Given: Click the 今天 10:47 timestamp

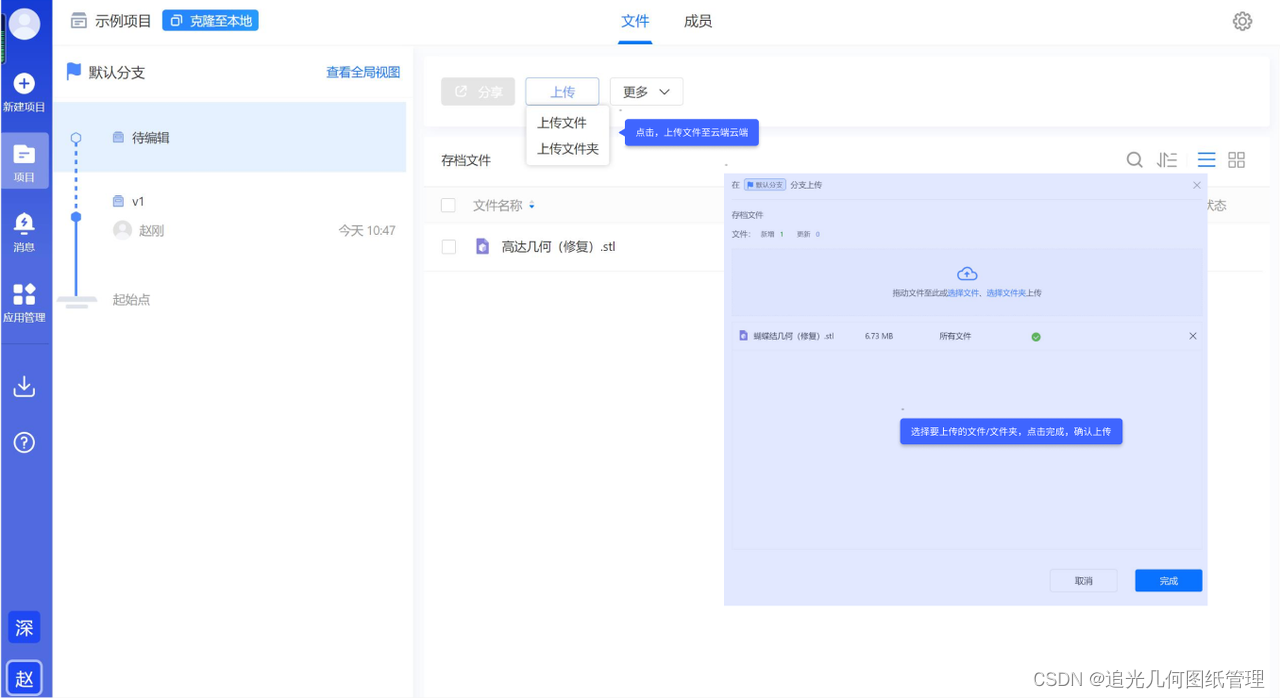Looking at the screenshot, I should 367,230.
